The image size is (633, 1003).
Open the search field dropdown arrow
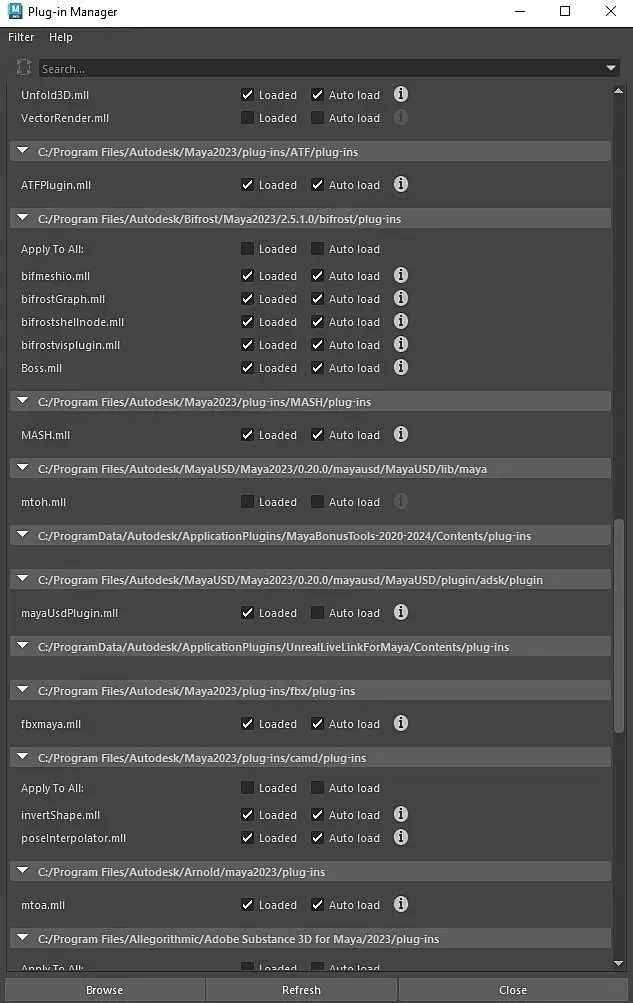[x=611, y=68]
